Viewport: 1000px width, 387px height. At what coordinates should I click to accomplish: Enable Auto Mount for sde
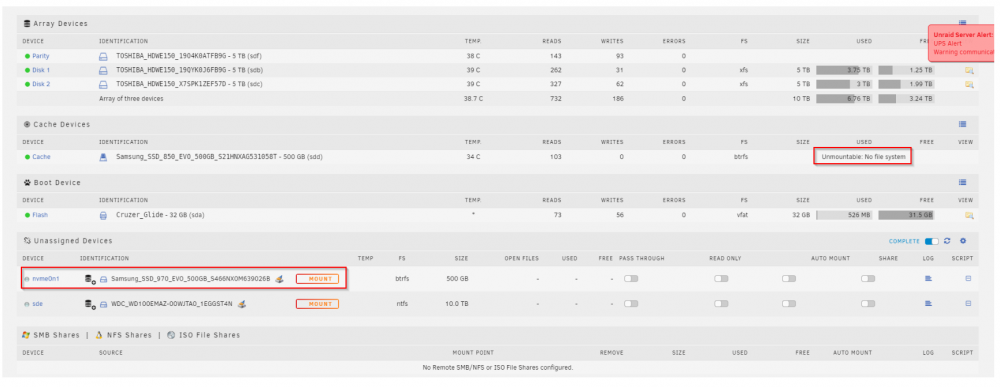[x=789, y=303]
